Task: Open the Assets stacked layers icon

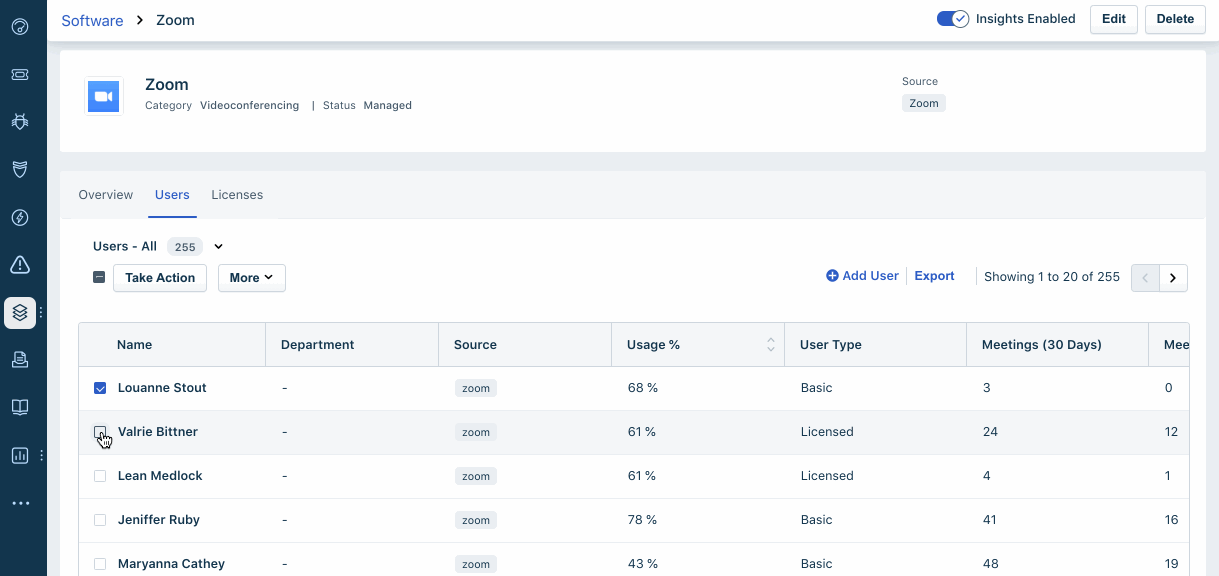Action: pos(20,313)
